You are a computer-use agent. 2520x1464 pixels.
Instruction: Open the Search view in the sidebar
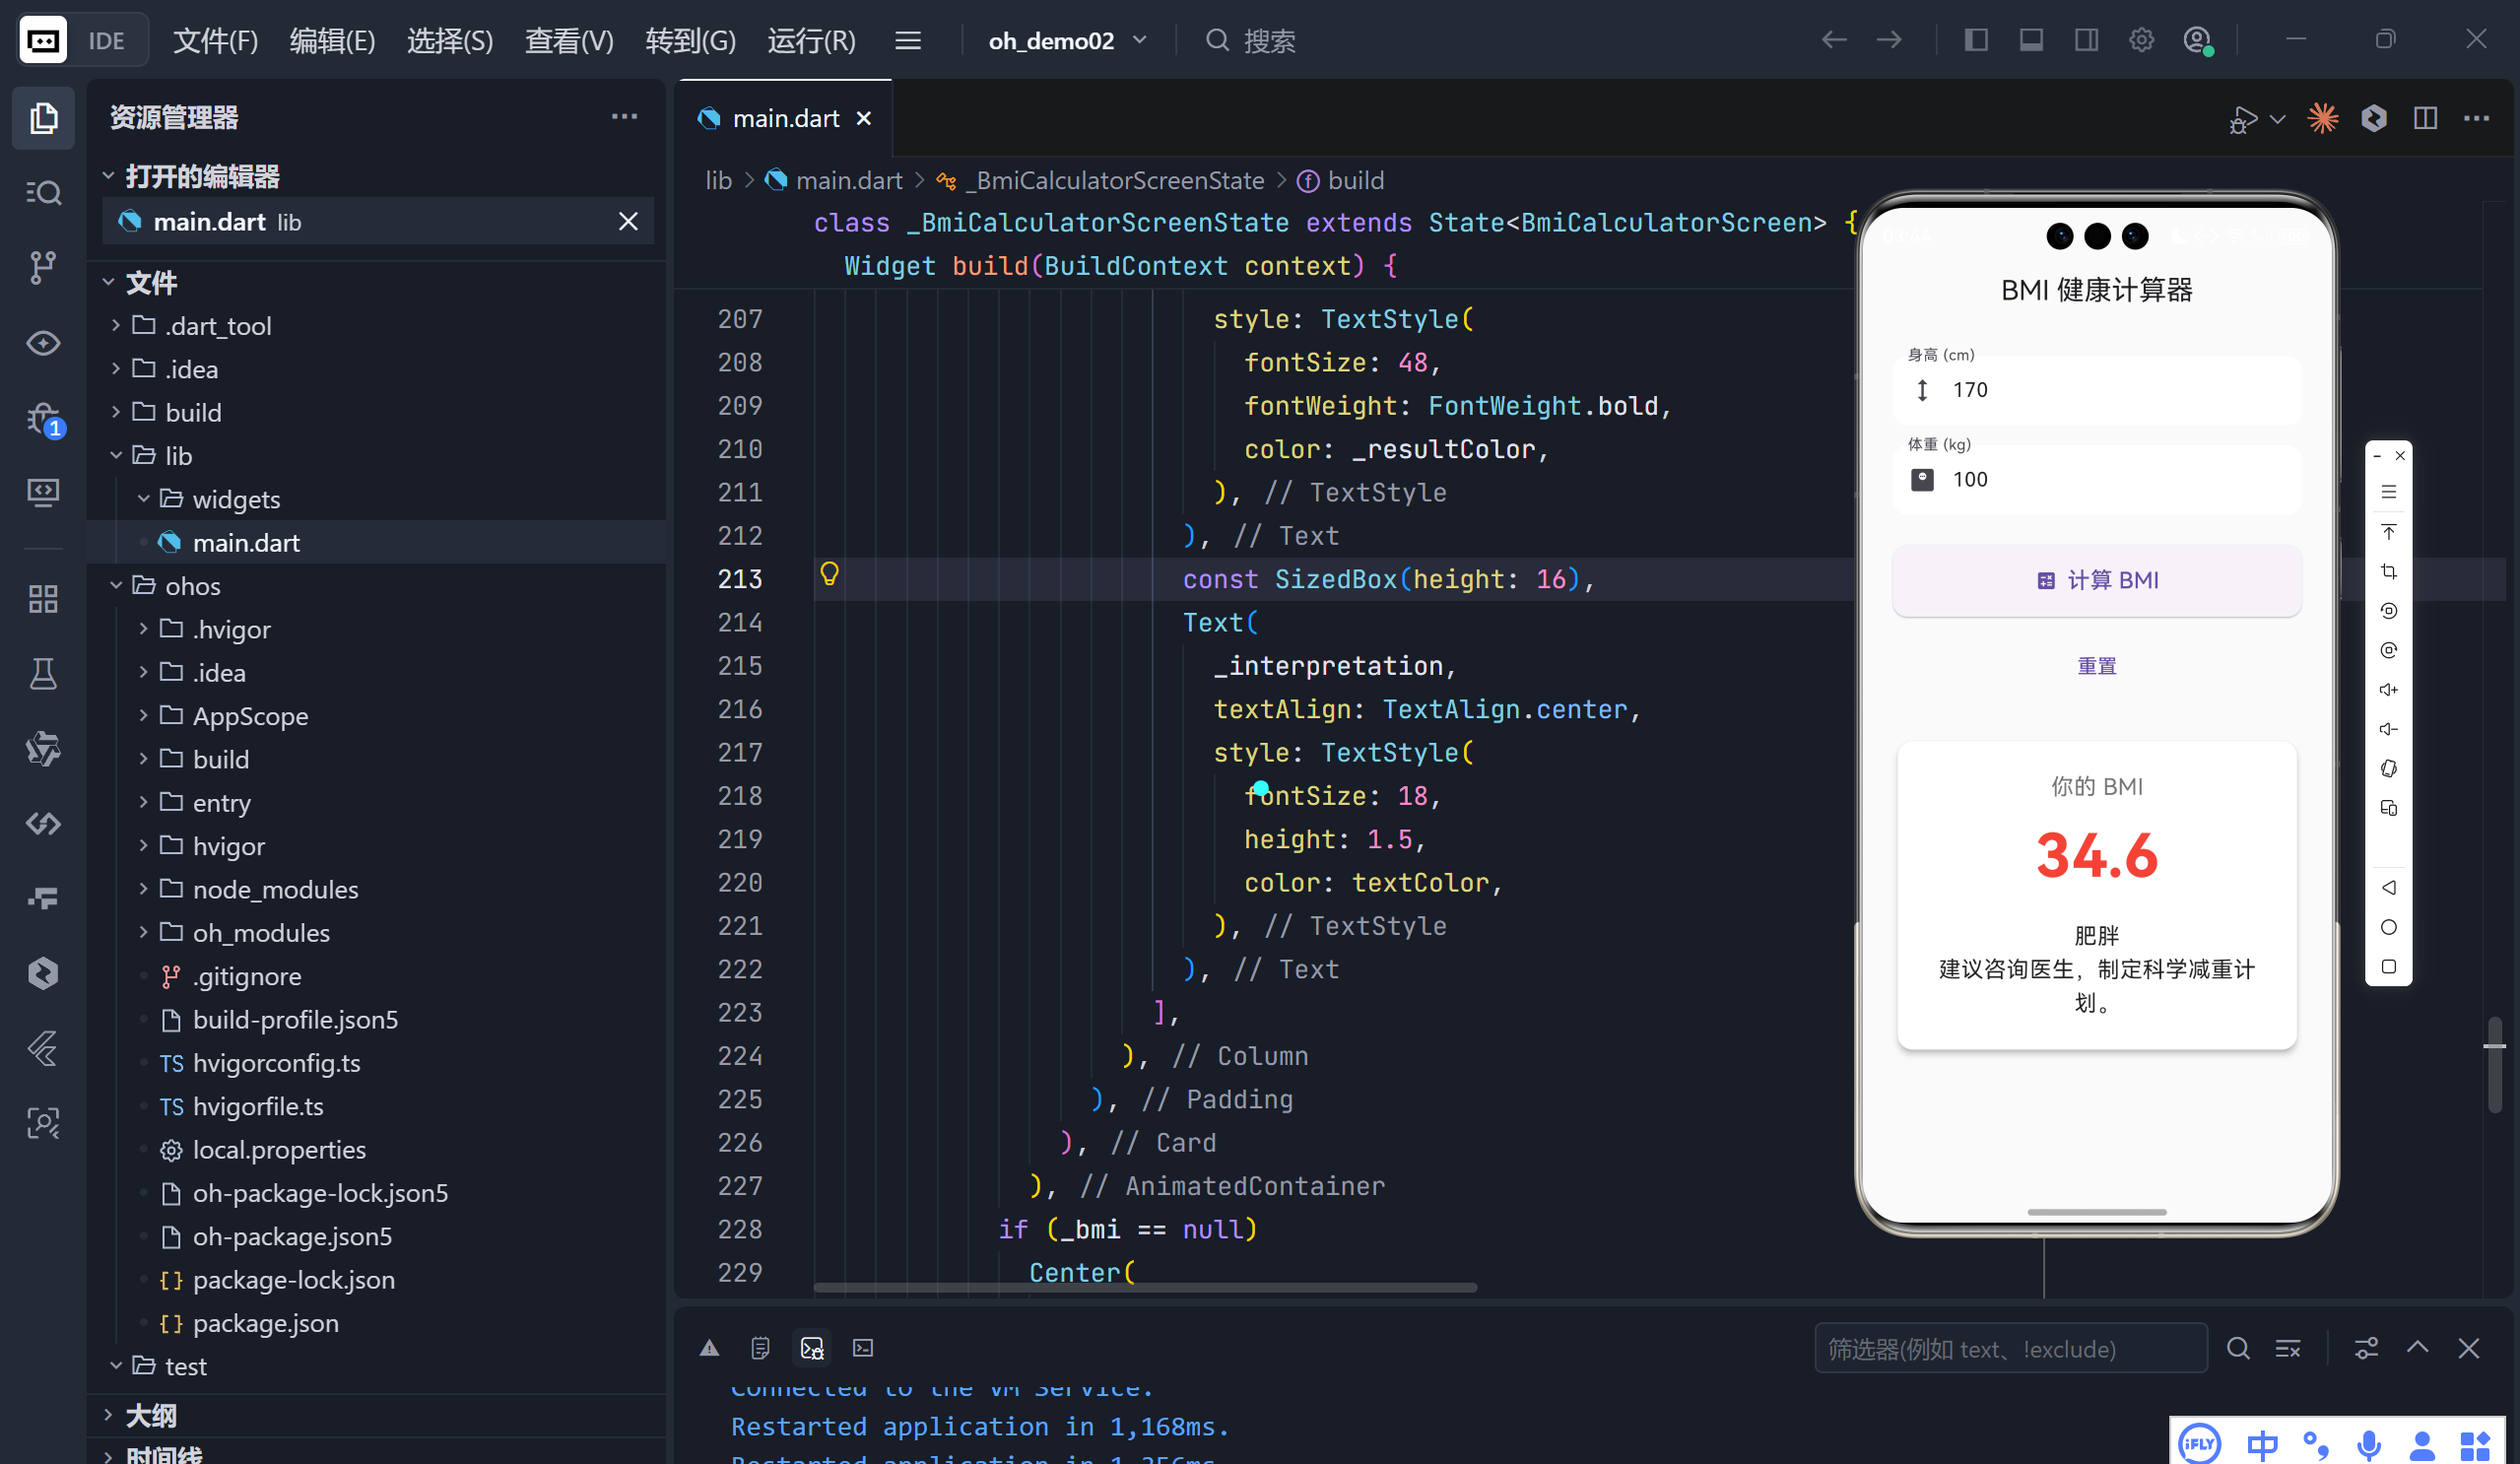click(x=43, y=192)
